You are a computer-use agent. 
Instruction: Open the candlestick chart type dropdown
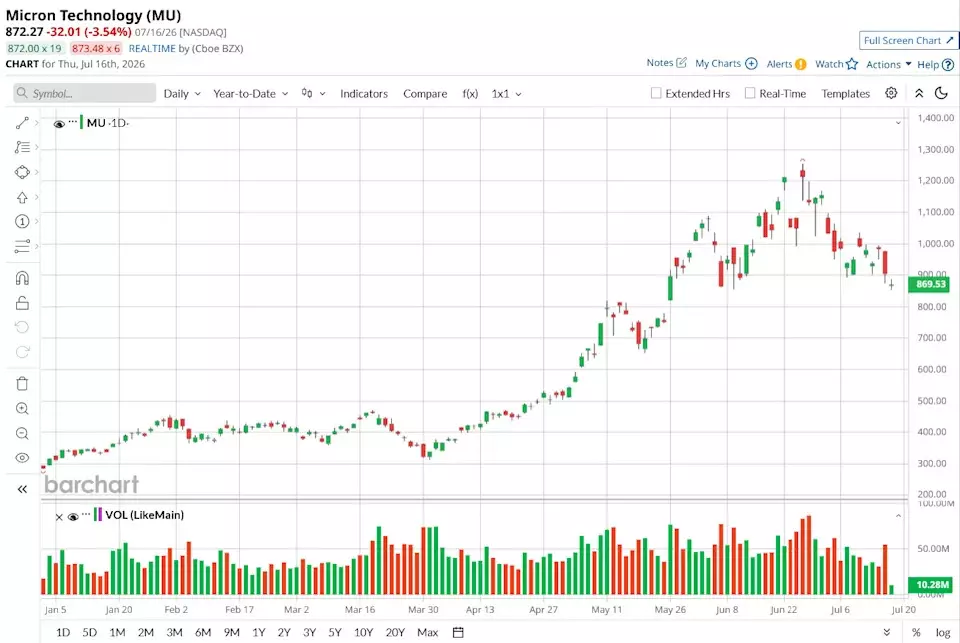tap(313, 94)
